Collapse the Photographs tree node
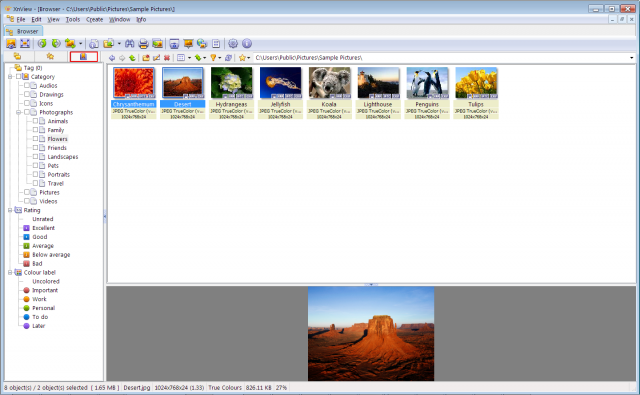This screenshot has width=640, height=395. tap(18, 112)
